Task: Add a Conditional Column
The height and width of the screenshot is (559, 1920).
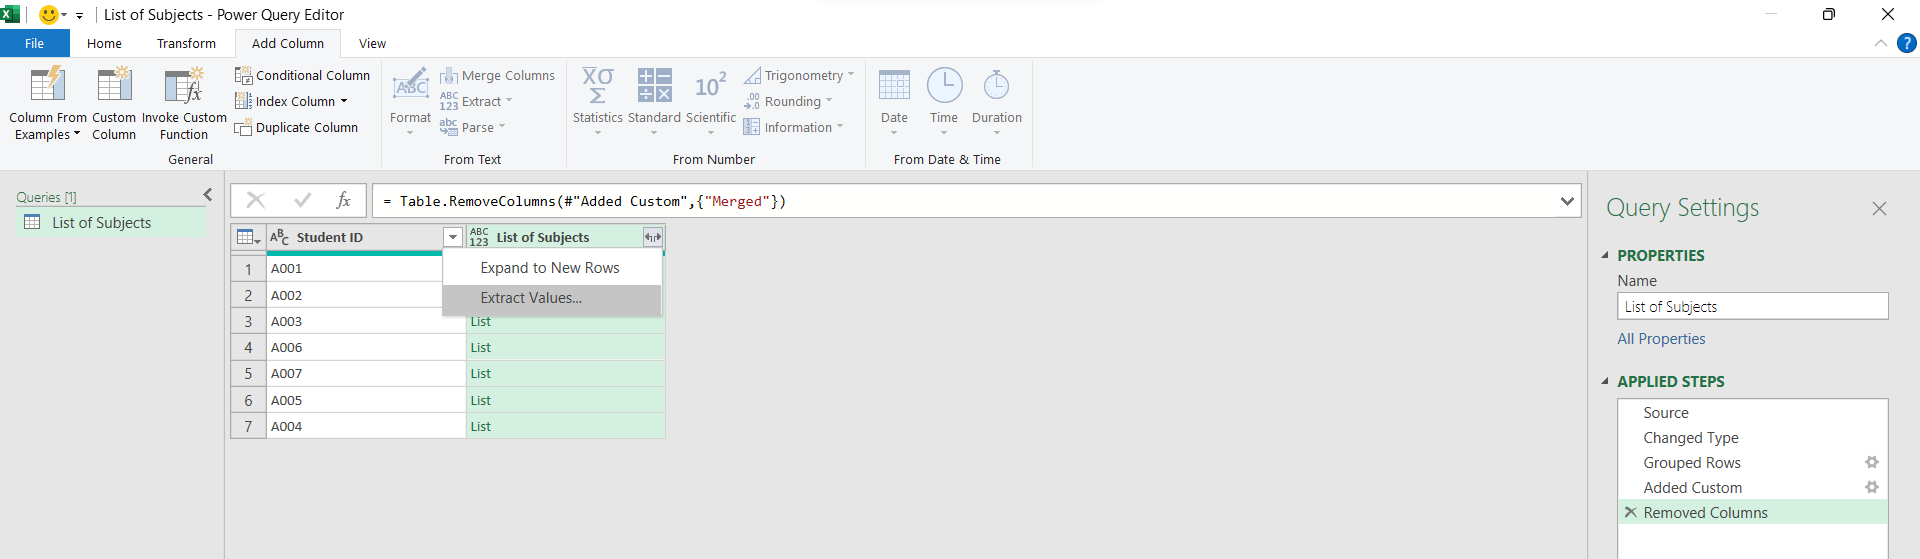Action: point(302,75)
